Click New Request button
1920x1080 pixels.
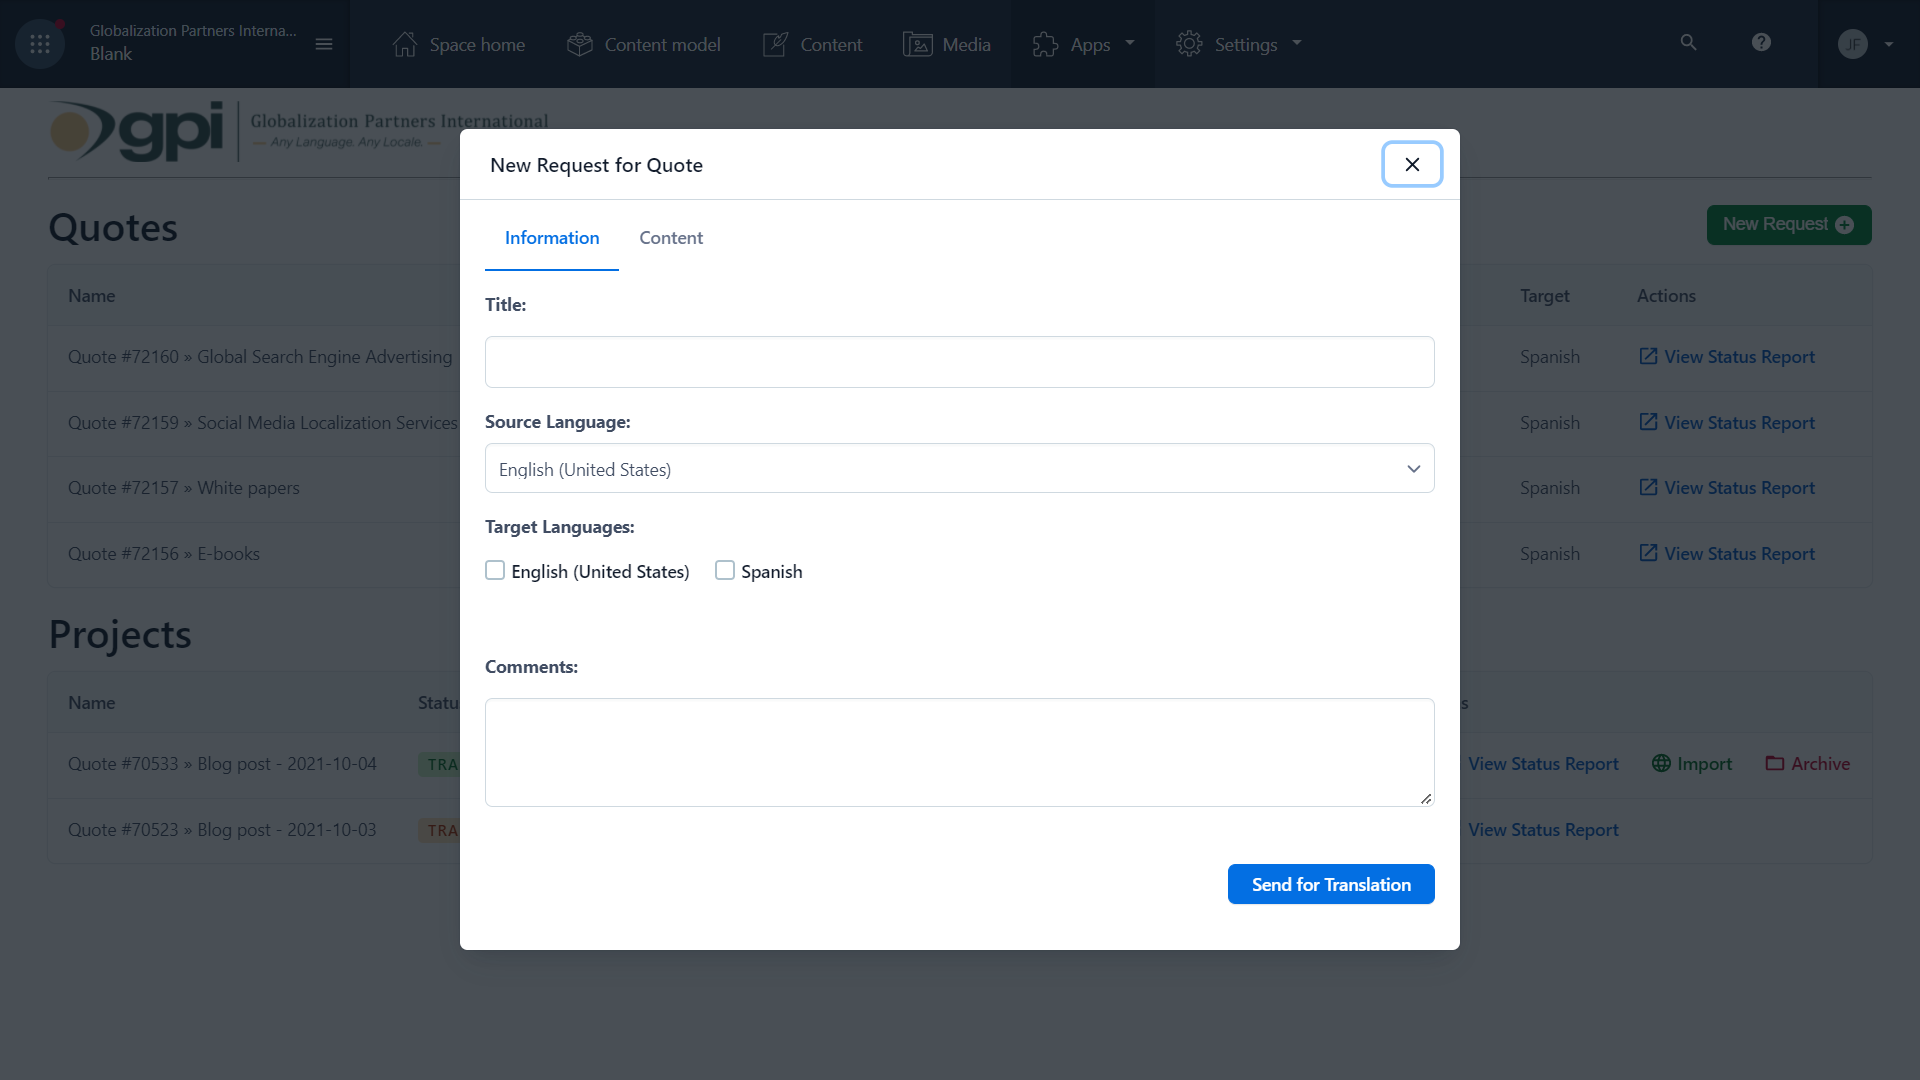click(1789, 224)
